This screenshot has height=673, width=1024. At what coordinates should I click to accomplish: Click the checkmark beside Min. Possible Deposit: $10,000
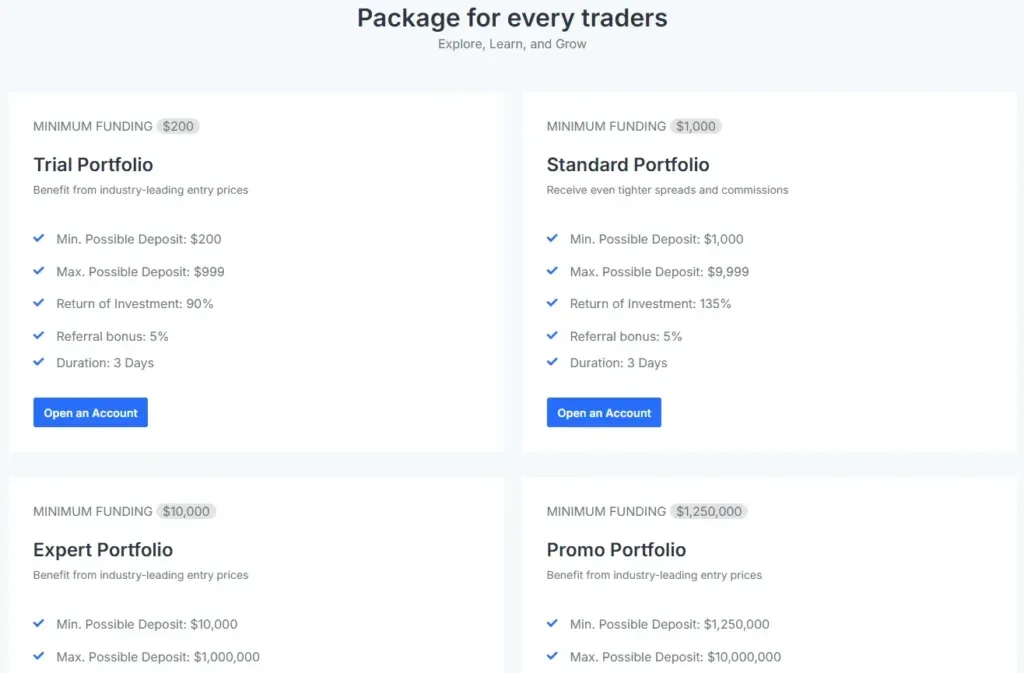[x=39, y=624]
